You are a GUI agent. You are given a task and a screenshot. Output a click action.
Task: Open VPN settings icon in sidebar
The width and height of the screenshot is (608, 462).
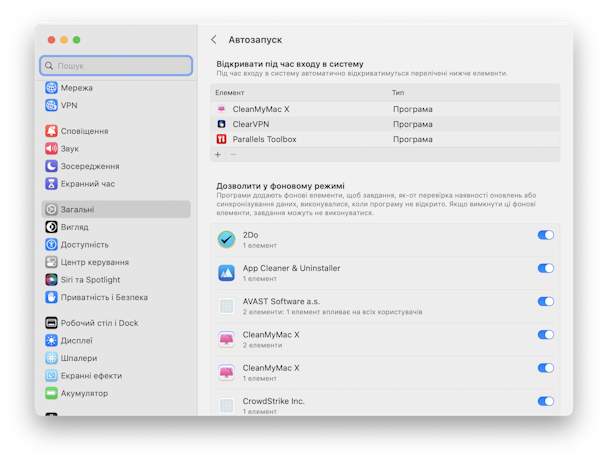pyautogui.click(x=51, y=105)
